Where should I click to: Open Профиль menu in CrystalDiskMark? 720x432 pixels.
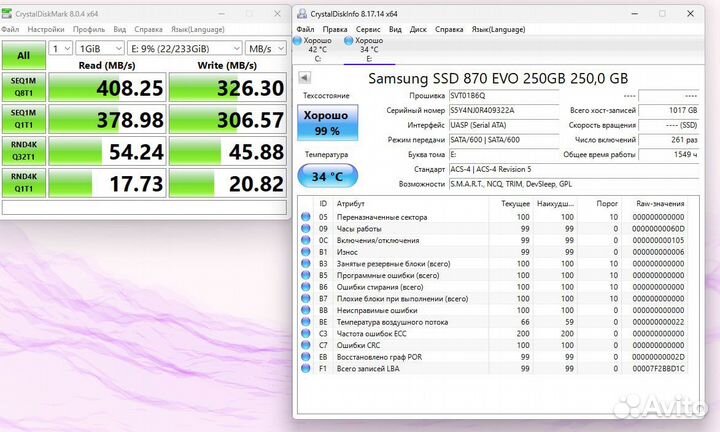(x=89, y=29)
